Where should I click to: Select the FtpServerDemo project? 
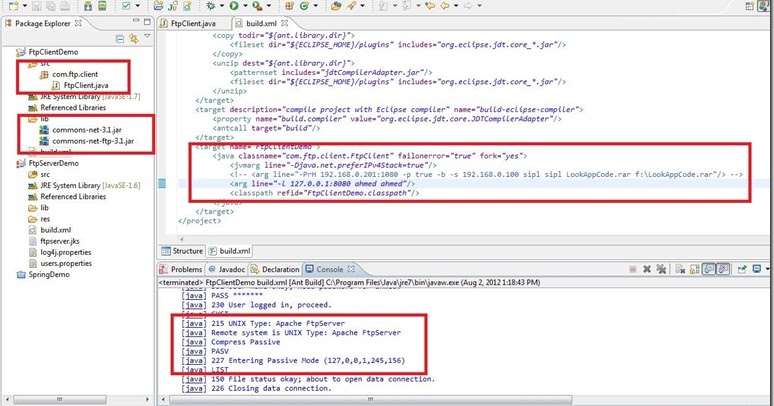[56, 162]
